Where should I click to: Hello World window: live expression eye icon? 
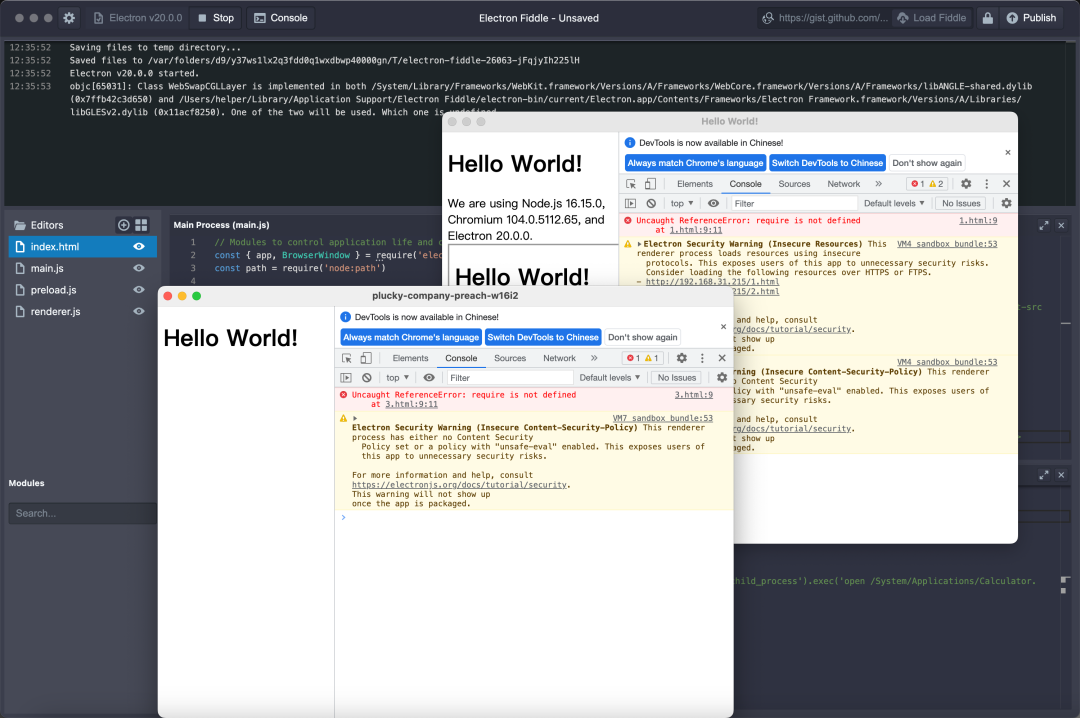(x=714, y=203)
